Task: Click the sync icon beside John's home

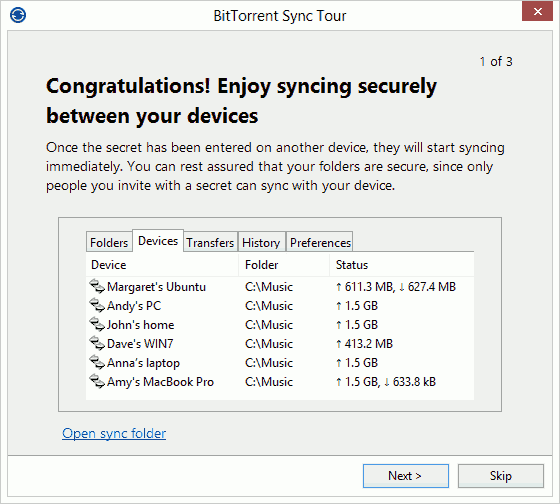Action: pyautogui.click(x=97, y=324)
